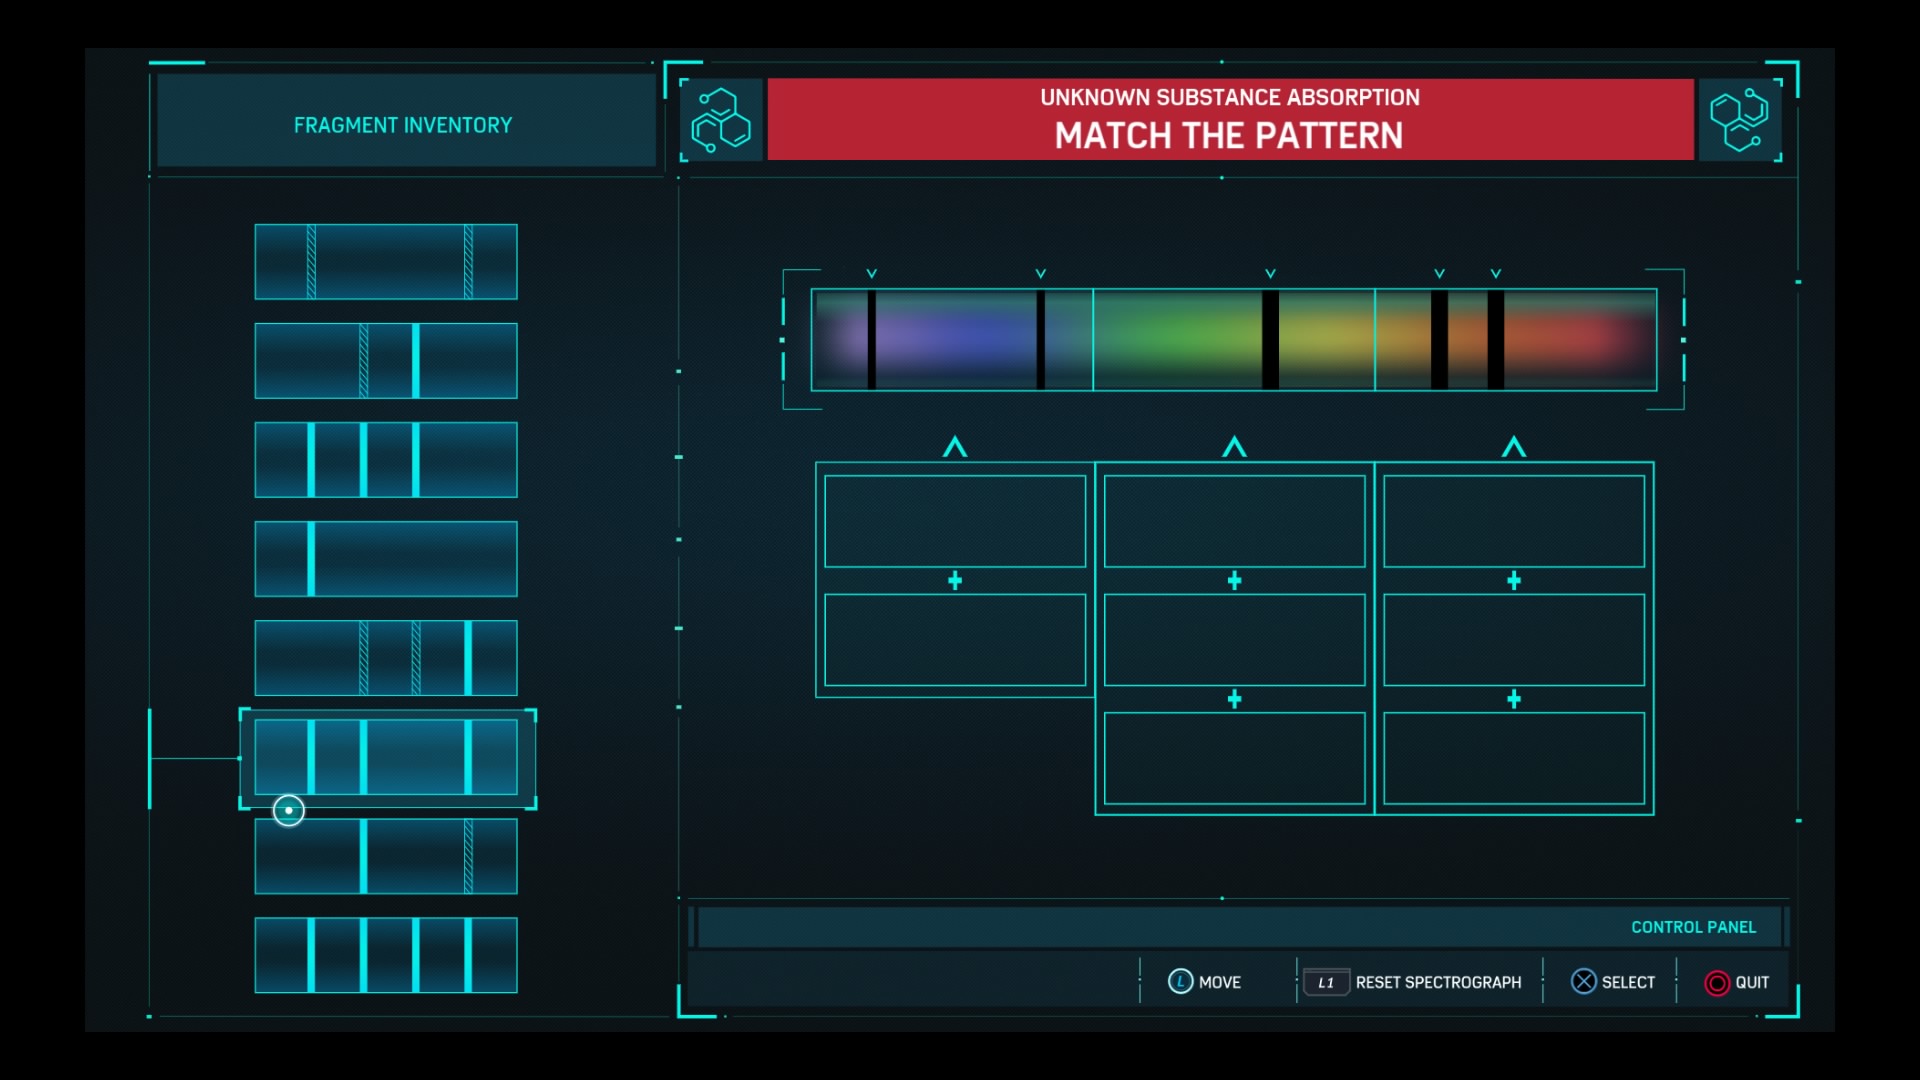
Task: Click the MATCH THE PATTERN title
Action: click(1229, 135)
